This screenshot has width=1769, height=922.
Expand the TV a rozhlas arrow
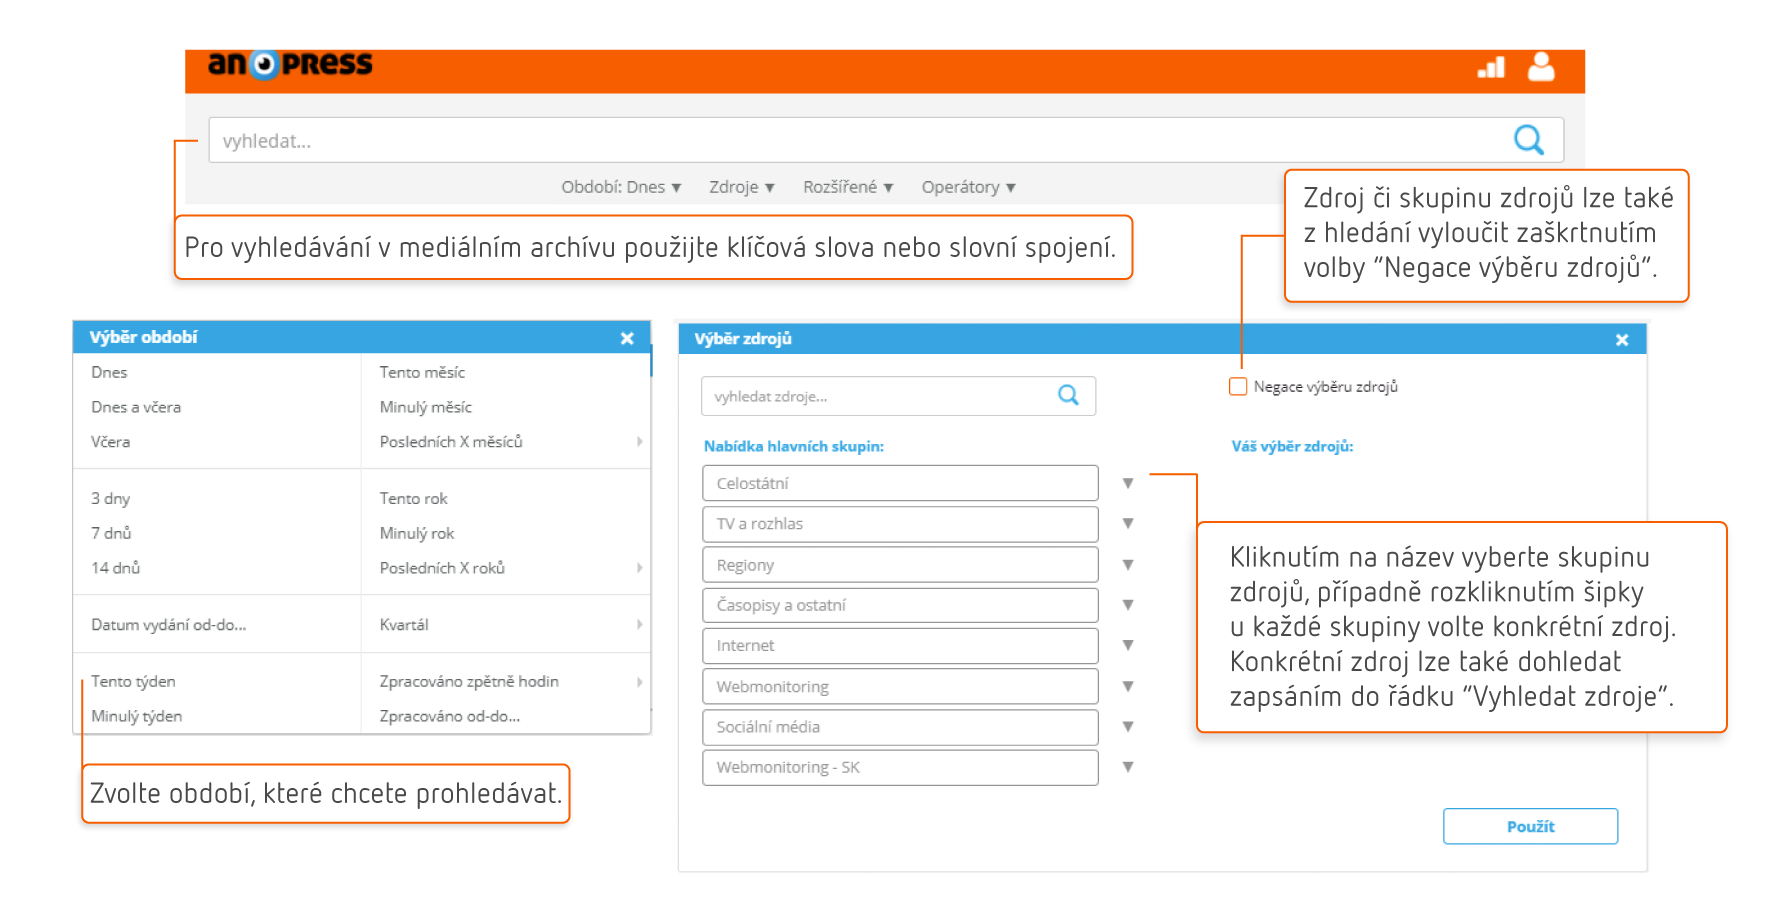(x=1128, y=524)
